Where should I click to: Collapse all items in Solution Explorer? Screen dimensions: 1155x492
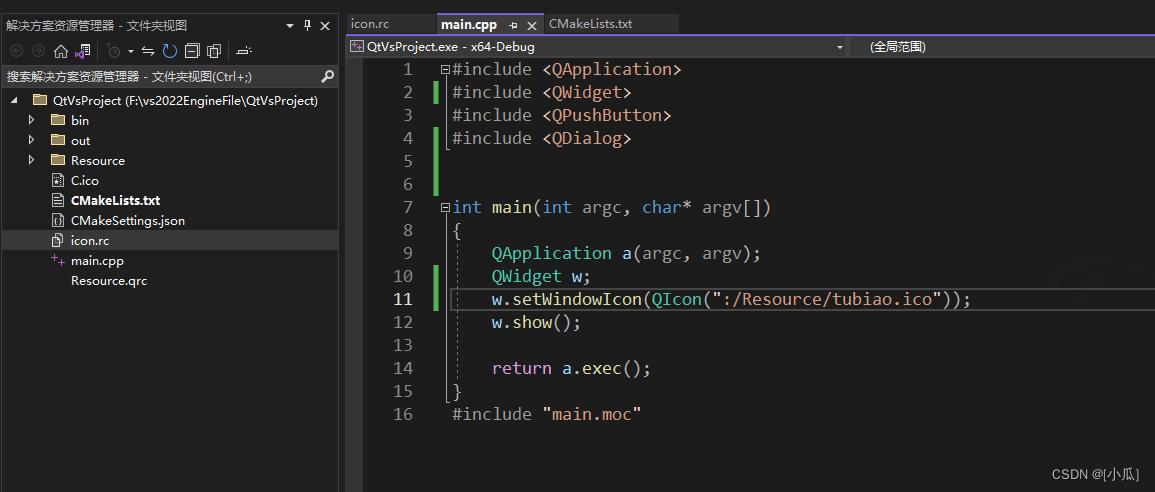(x=192, y=51)
